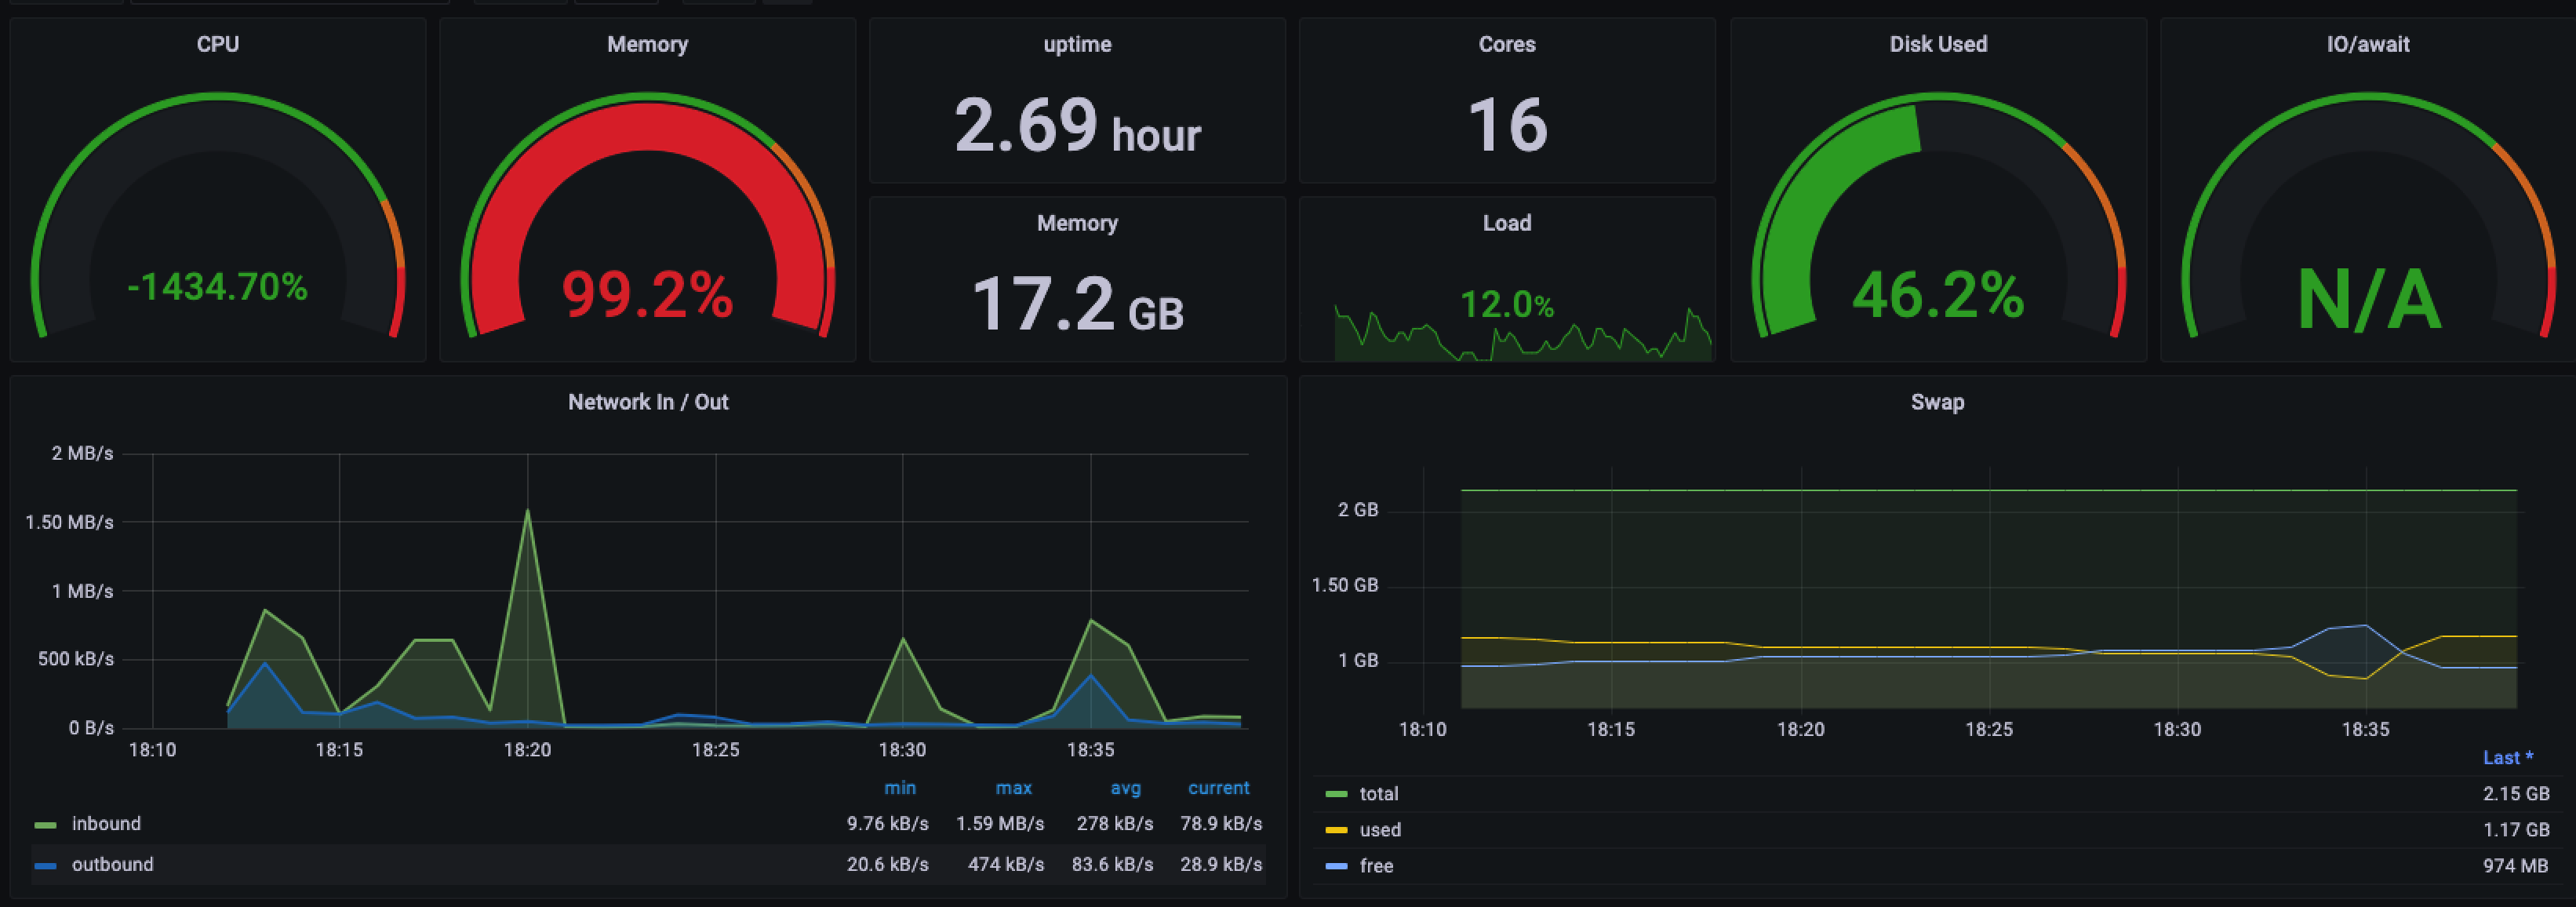Open the CPU panel title menu
The image size is (2576, 907).
(x=217, y=44)
